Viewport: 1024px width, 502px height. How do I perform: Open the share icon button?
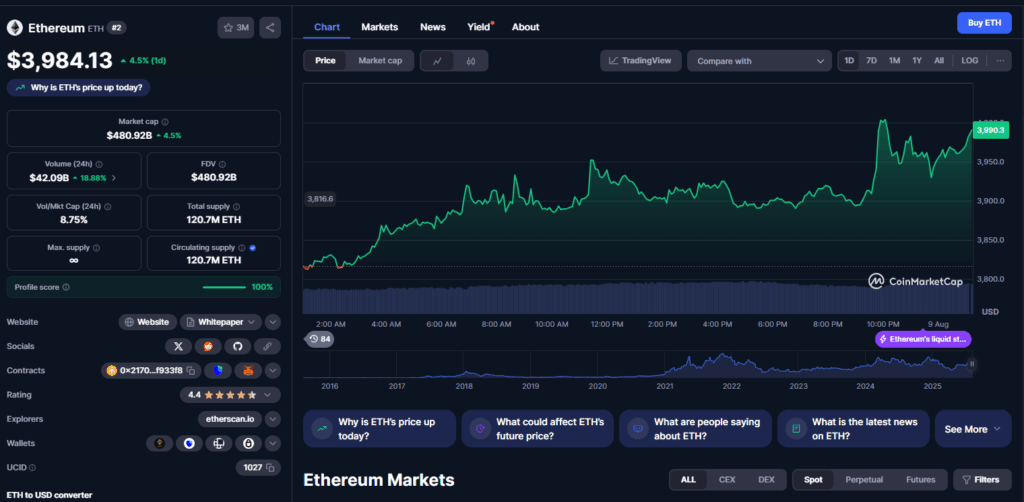(x=270, y=27)
